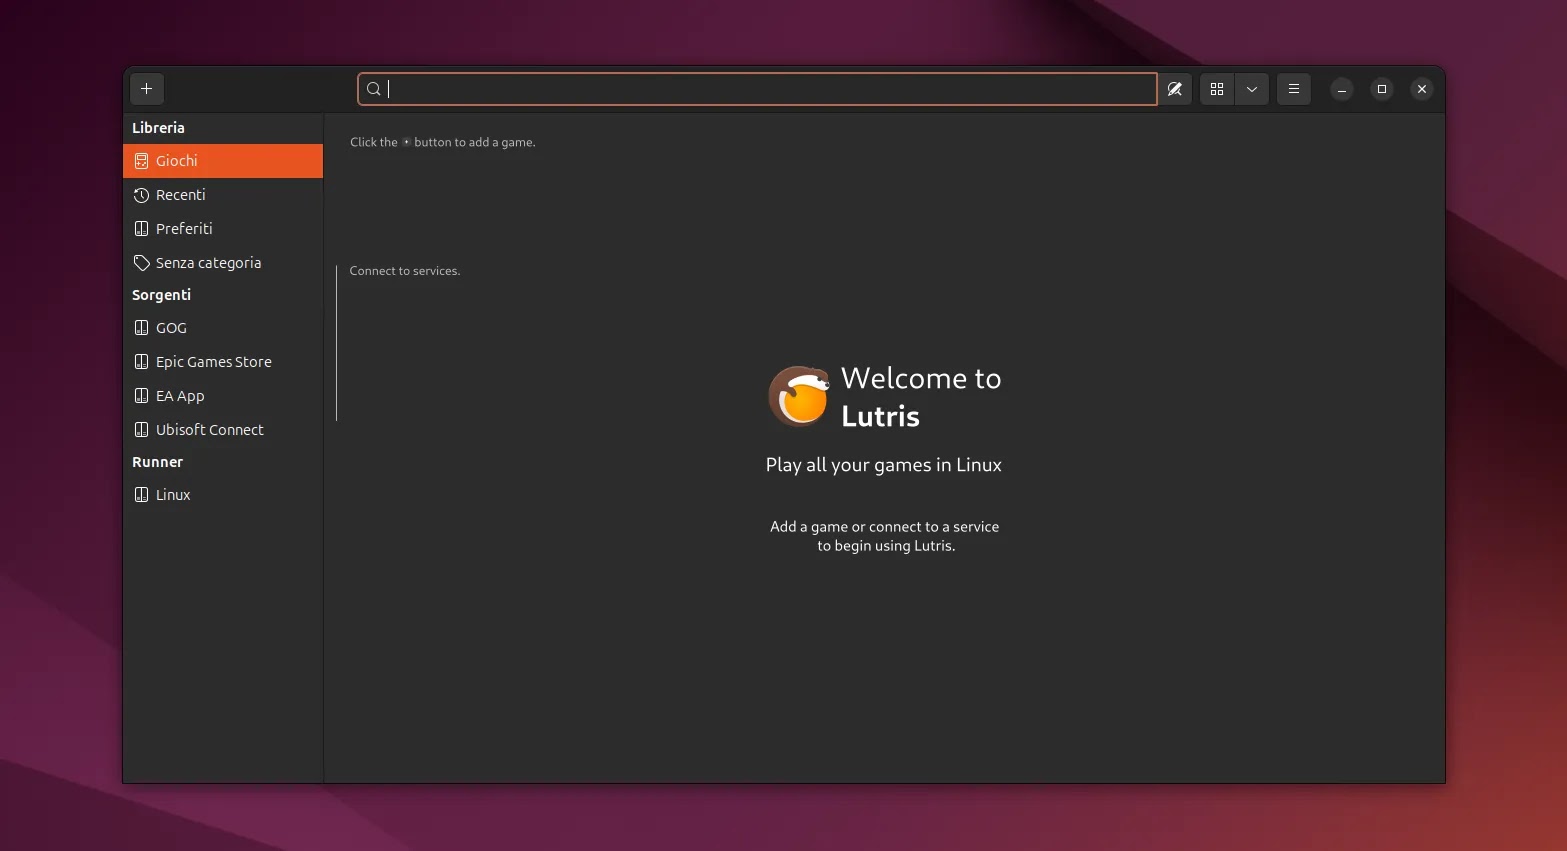
Task: Focus the game search field
Action: (x=757, y=89)
